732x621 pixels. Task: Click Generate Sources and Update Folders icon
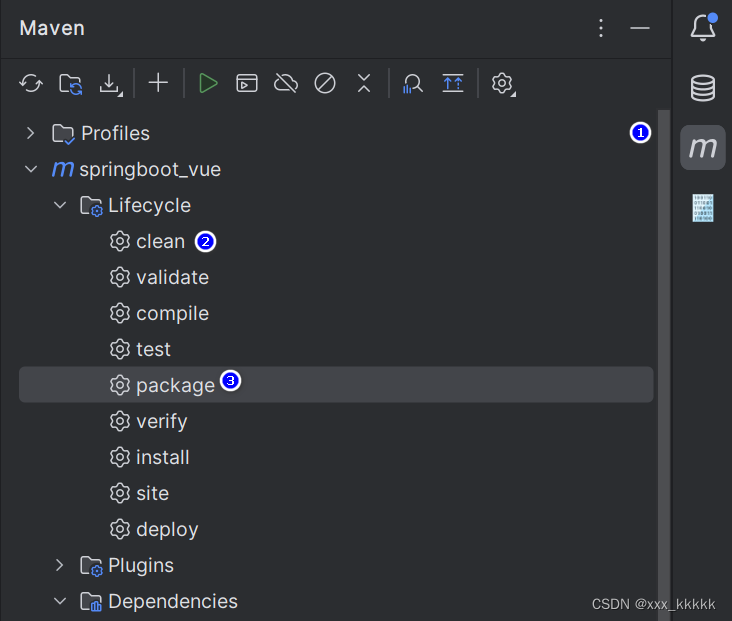tap(70, 84)
